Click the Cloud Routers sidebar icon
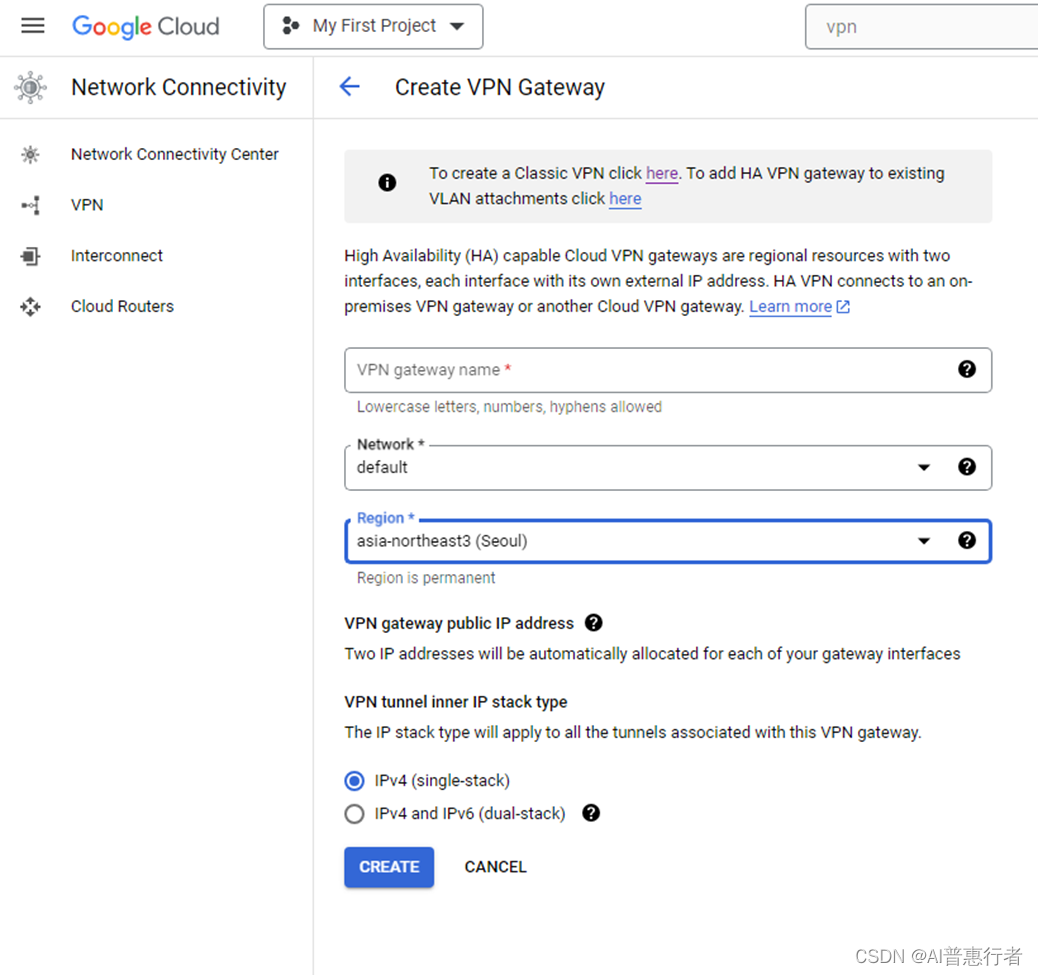This screenshot has width=1038, height=975. point(30,306)
